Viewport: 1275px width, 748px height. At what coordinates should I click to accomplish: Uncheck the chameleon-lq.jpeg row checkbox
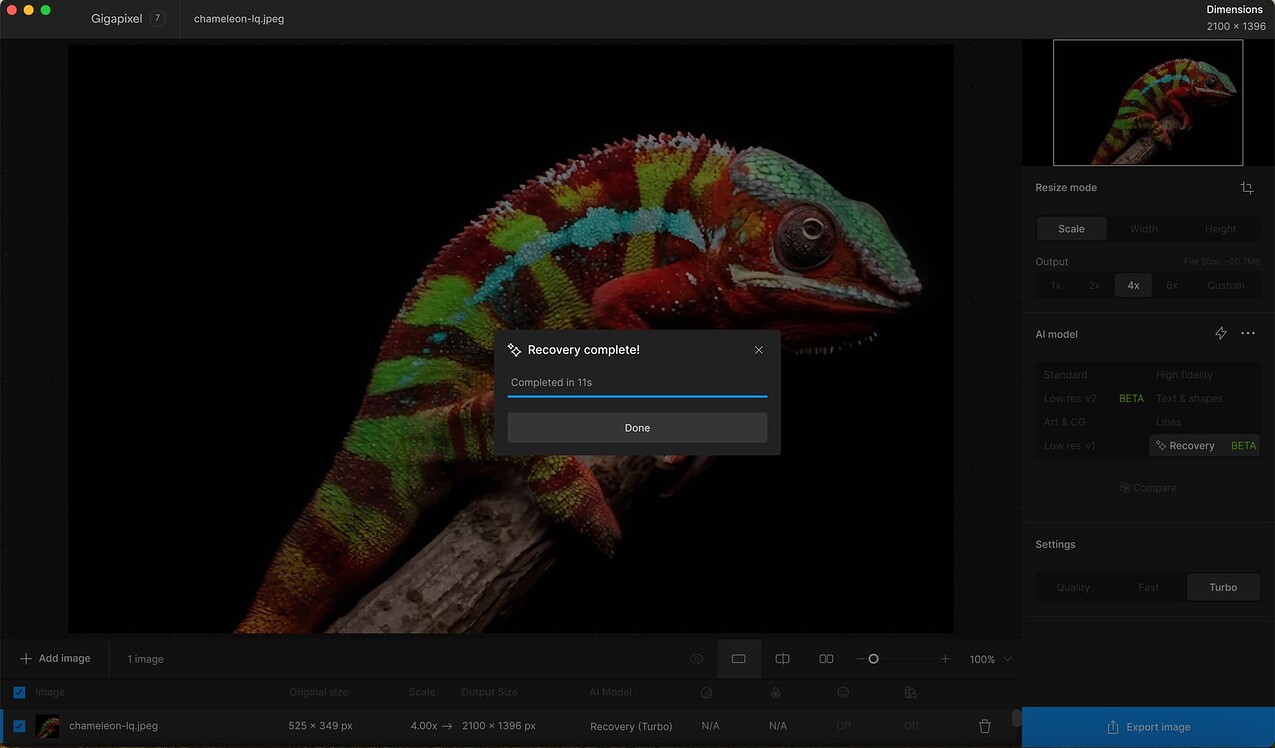19,726
